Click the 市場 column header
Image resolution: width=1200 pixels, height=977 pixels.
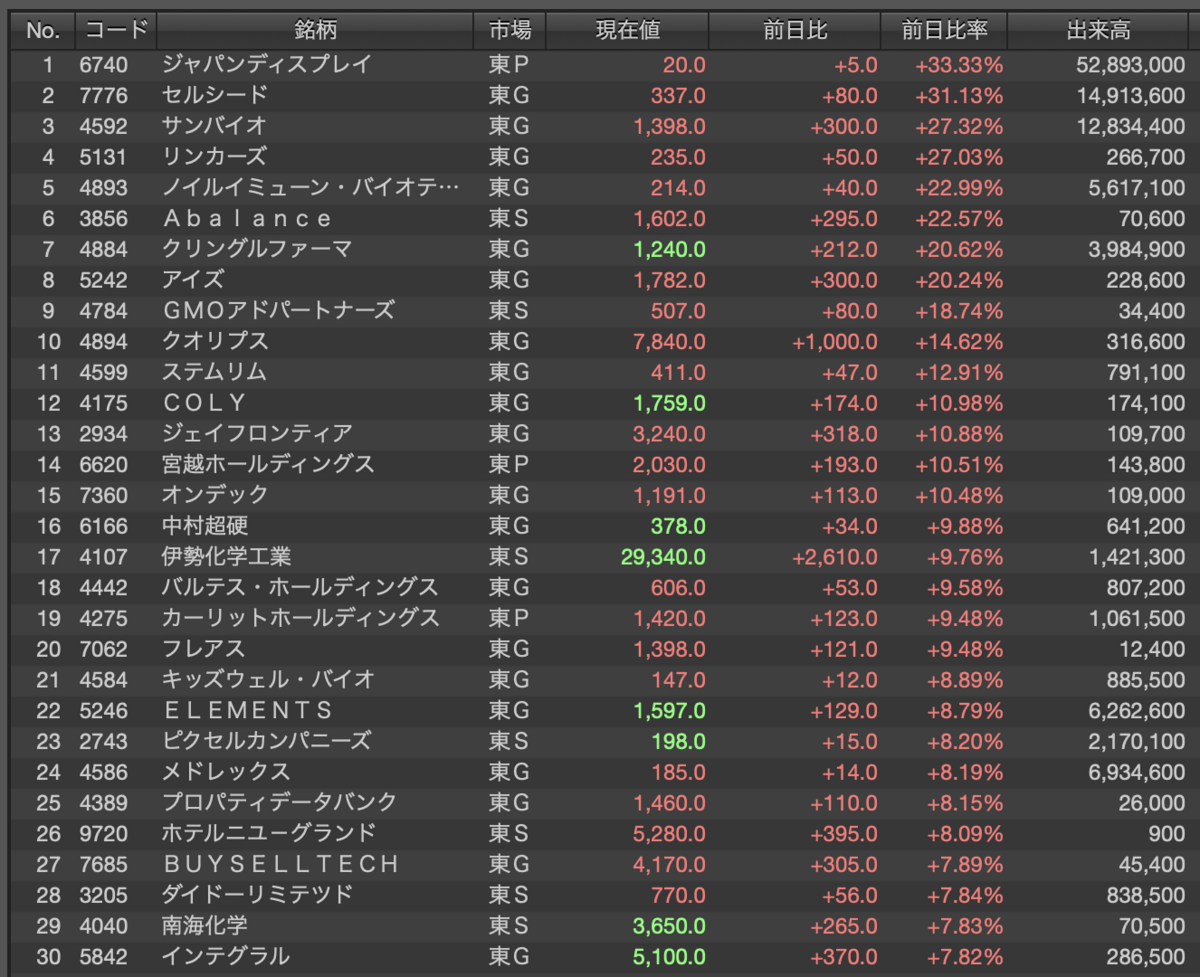tap(510, 30)
